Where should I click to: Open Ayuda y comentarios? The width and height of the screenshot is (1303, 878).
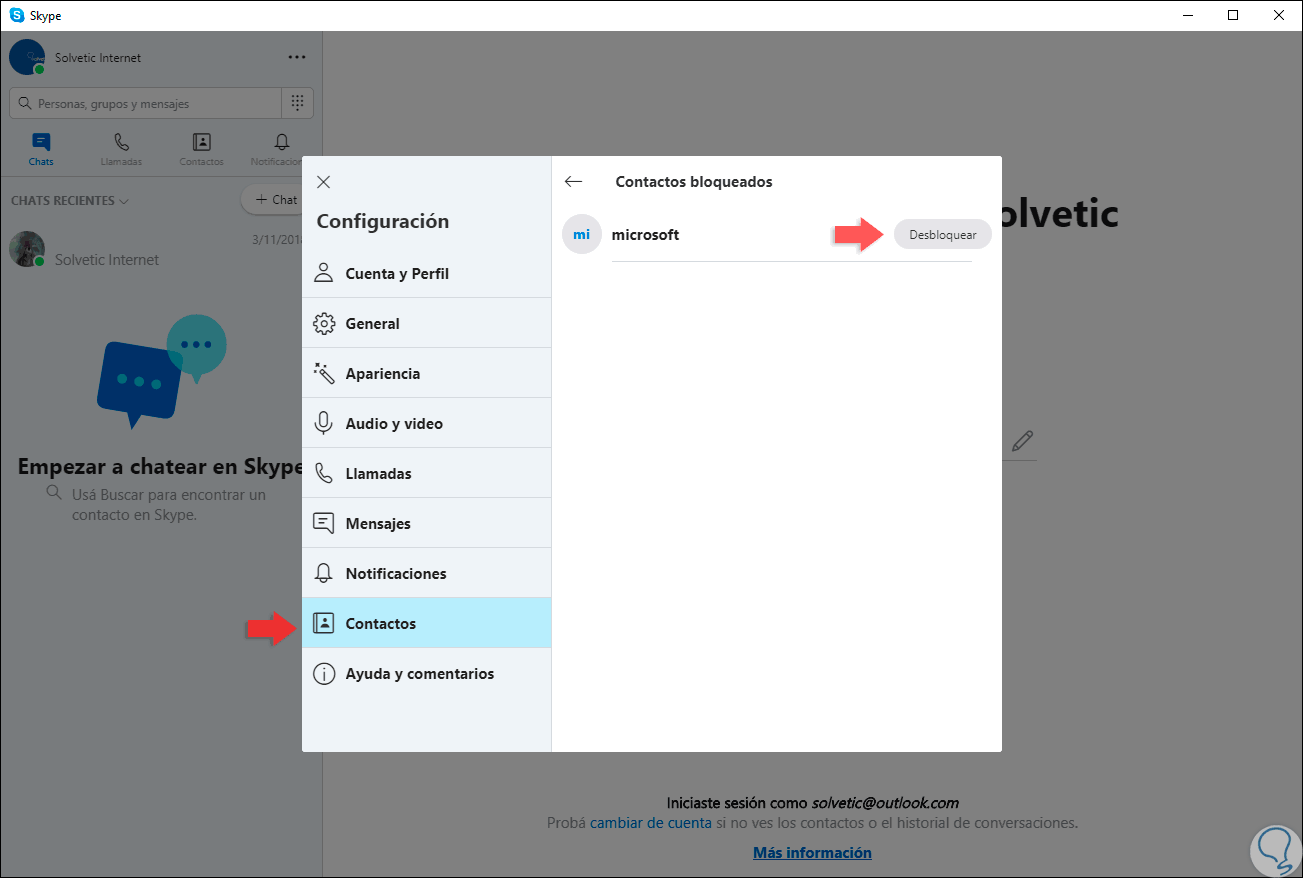click(x=426, y=673)
